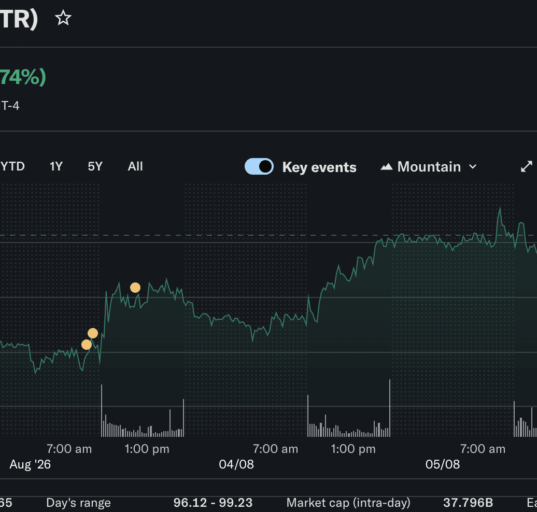Click the lowest yellow key event marker
Viewport: 537px width, 512px height.
coord(86,345)
